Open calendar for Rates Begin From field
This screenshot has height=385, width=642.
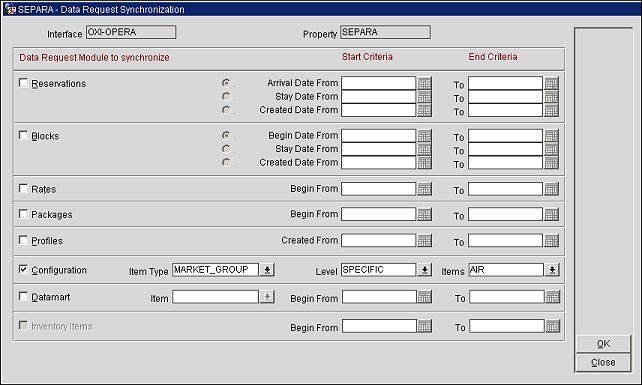coord(424,189)
